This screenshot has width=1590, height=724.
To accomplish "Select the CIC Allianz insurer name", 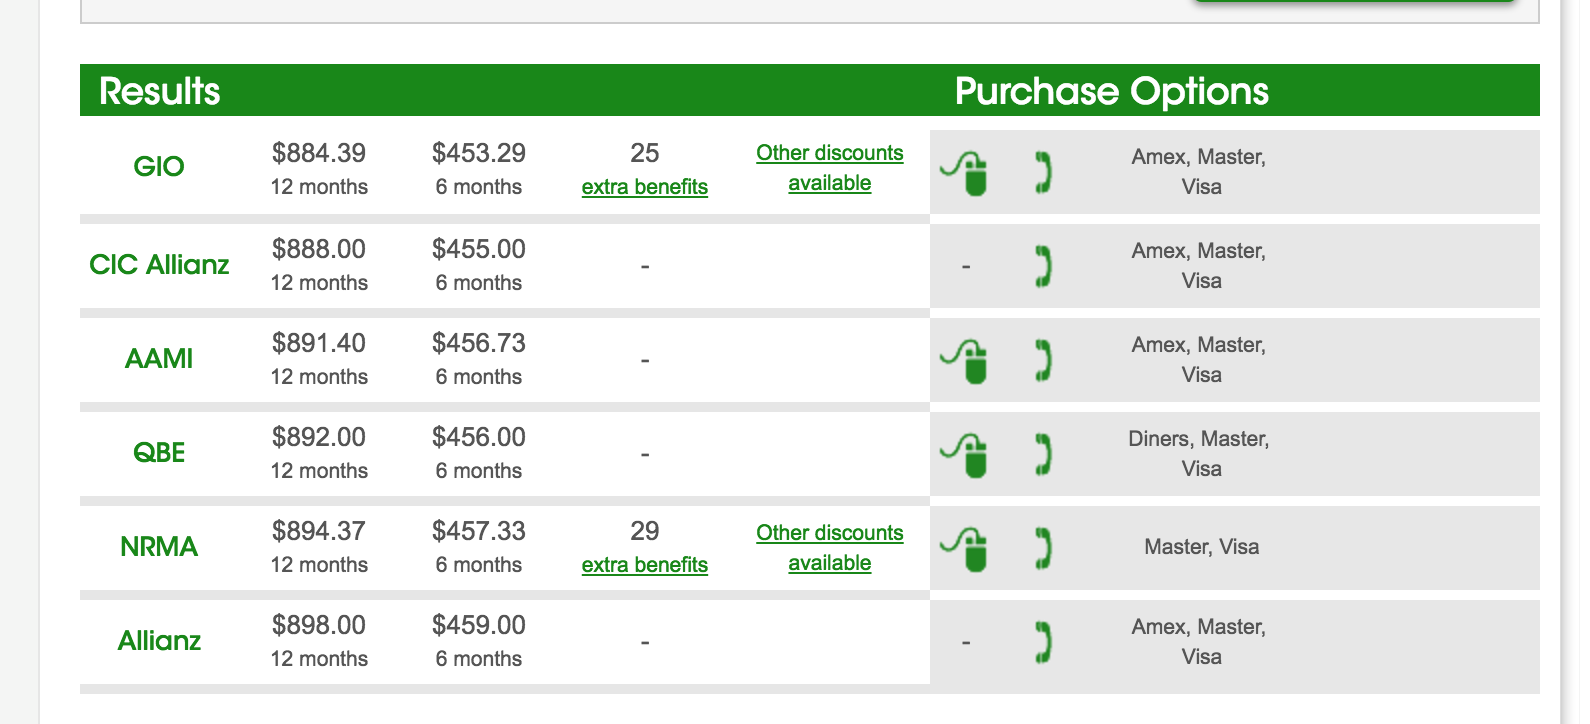I will tap(159, 264).
